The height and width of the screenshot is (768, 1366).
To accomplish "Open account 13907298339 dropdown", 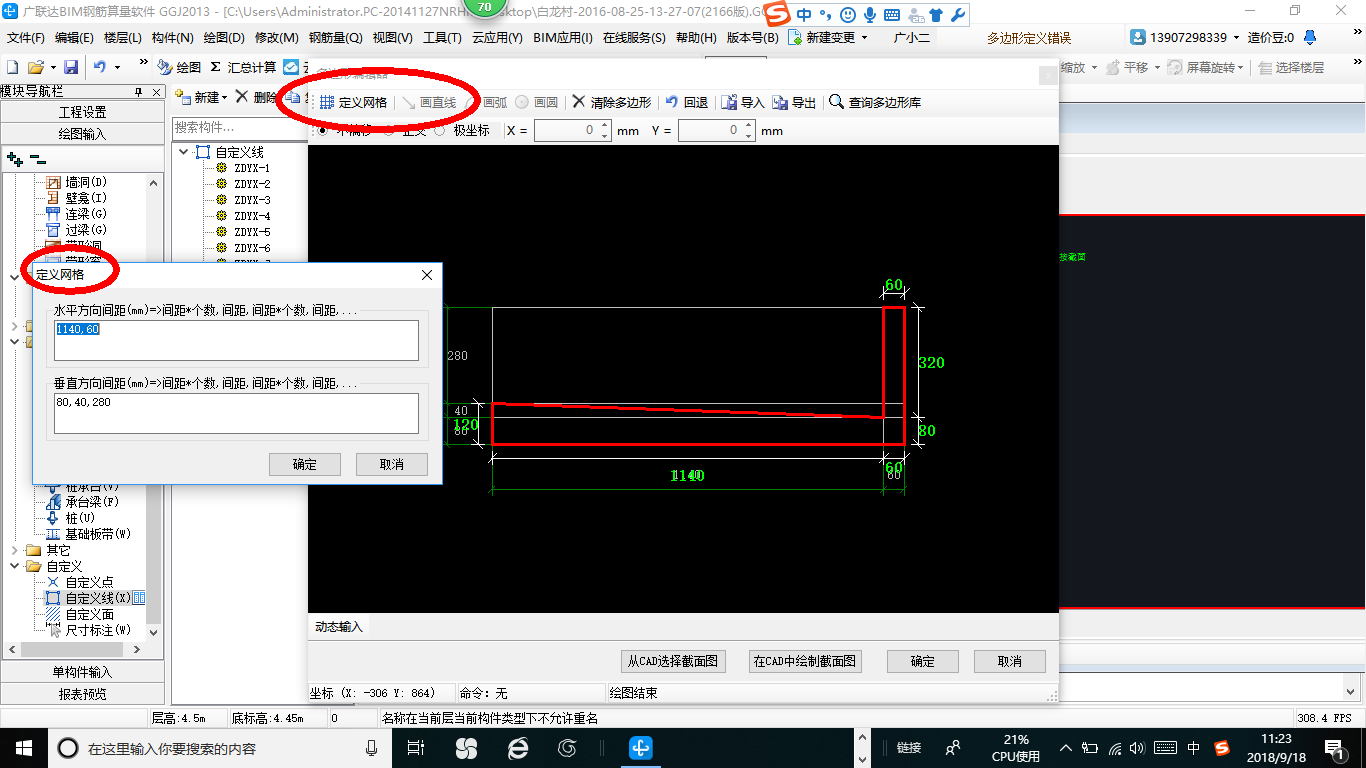I will 1237,38.
